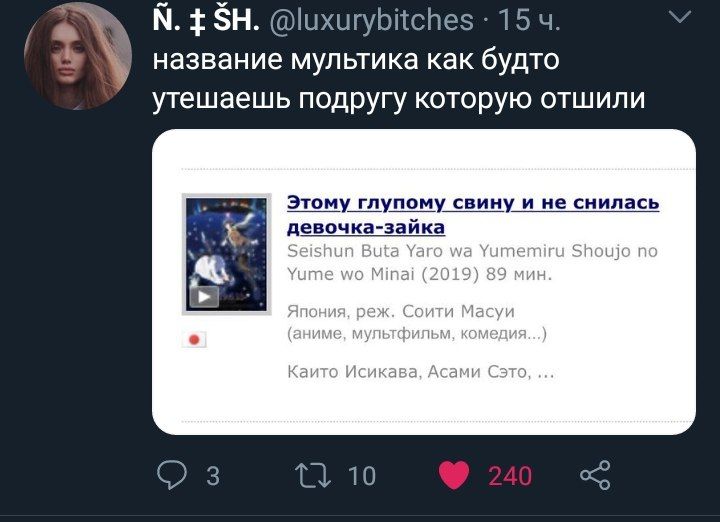The image size is (720, 522).
Task: View the retweet count 10
Action: tap(362, 476)
